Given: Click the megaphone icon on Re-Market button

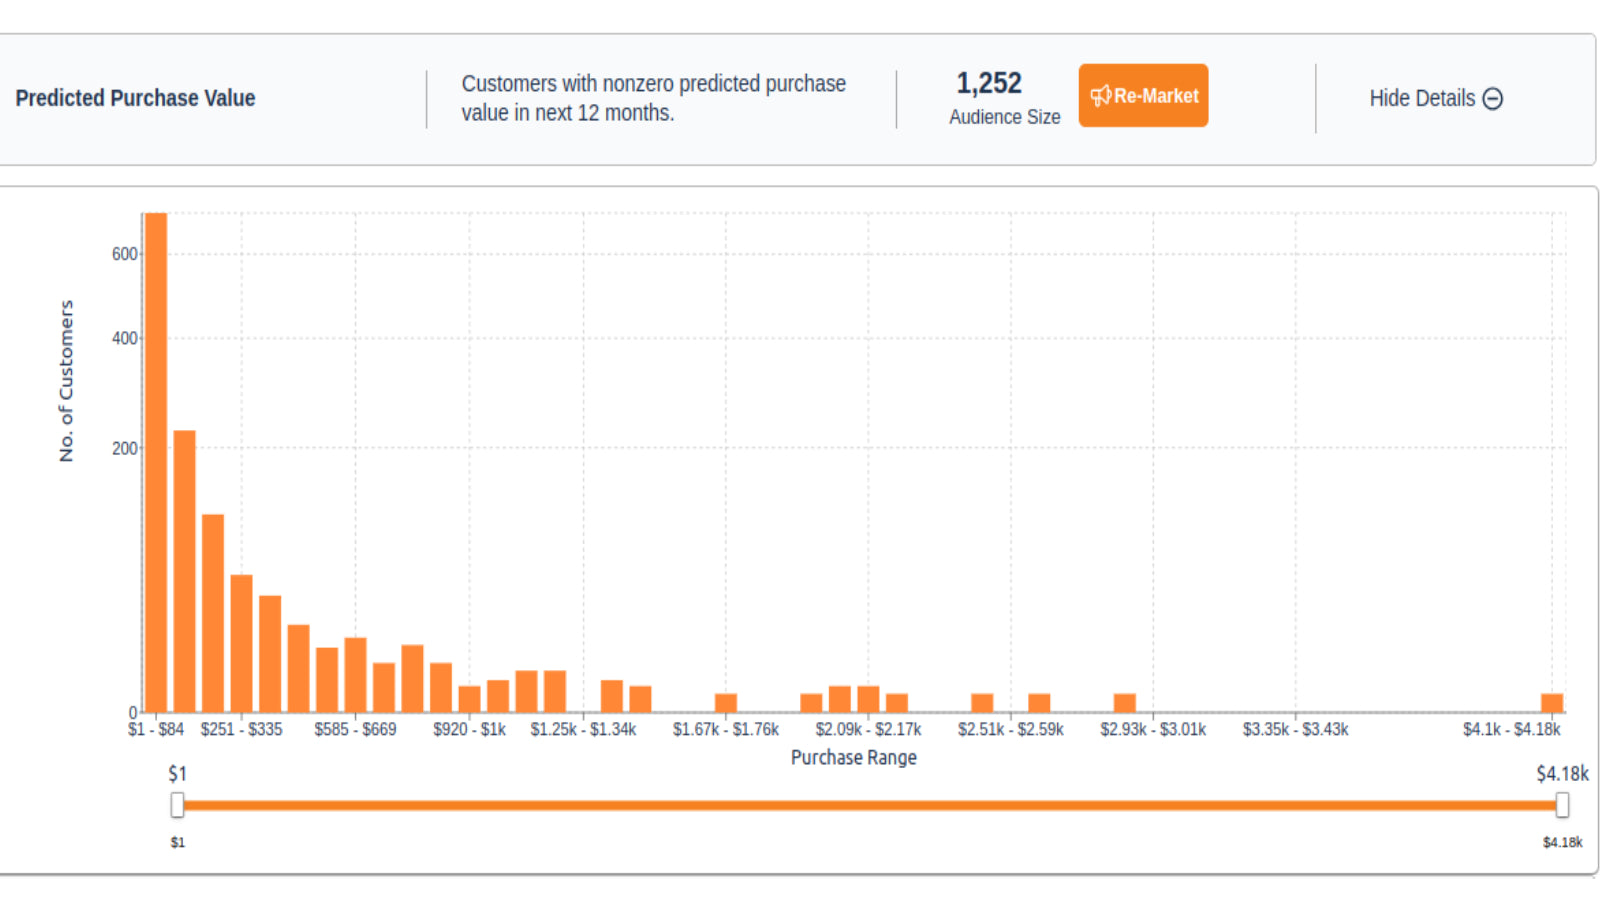Looking at the screenshot, I should 1100,96.
